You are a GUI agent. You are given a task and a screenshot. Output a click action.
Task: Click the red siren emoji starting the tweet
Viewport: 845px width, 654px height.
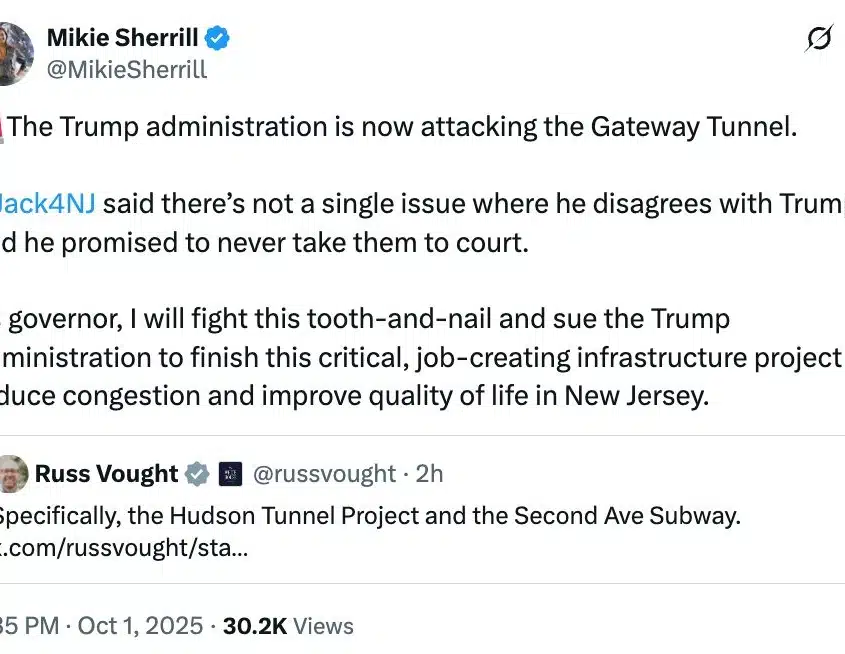coord(3,128)
